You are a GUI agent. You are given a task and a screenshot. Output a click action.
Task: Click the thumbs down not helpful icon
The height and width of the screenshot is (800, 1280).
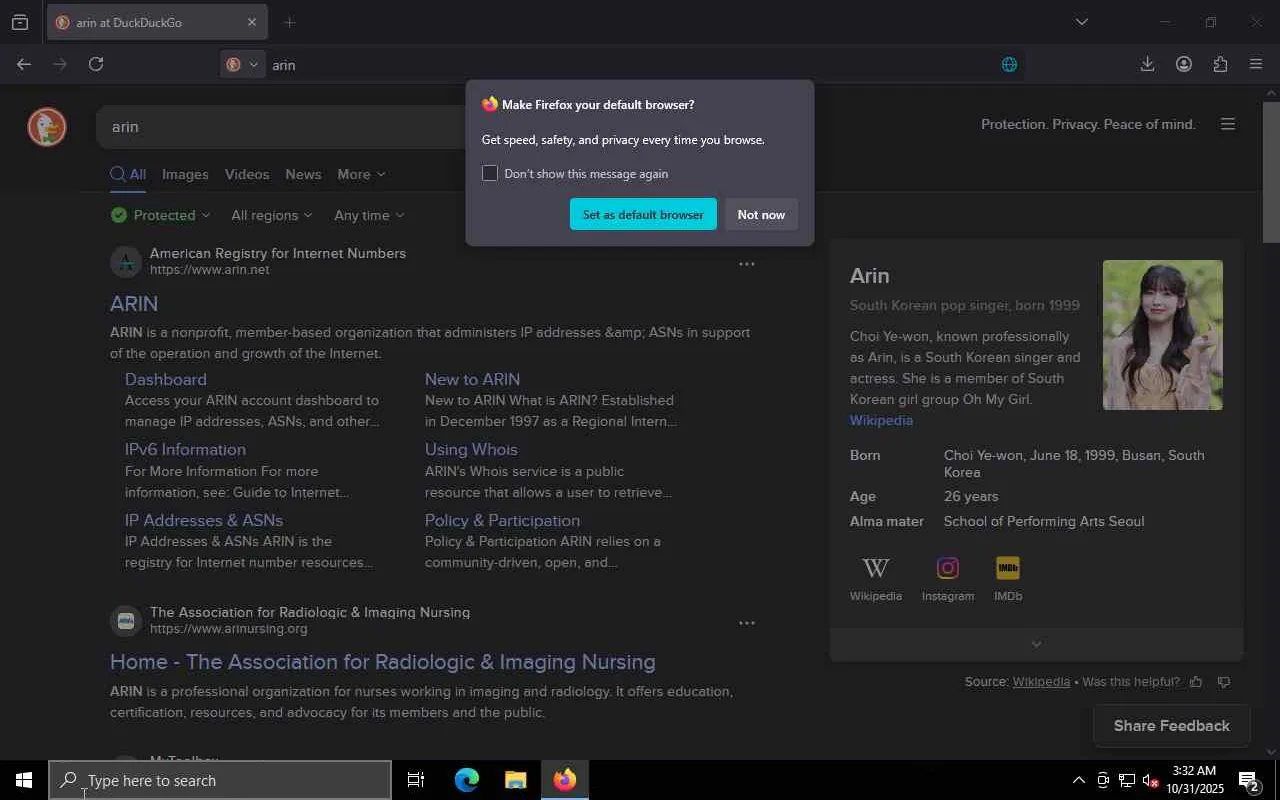(1224, 682)
